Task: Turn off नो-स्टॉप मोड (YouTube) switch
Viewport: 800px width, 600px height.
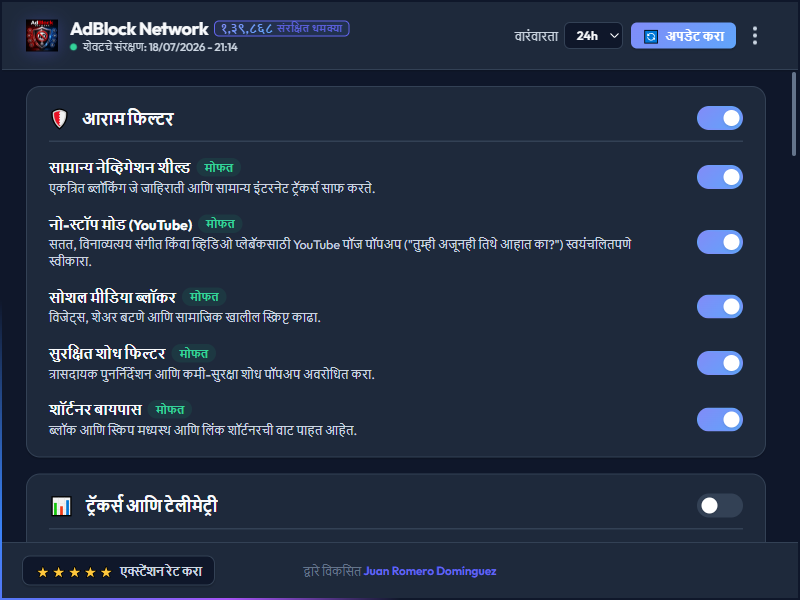Action: pyautogui.click(x=719, y=242)
